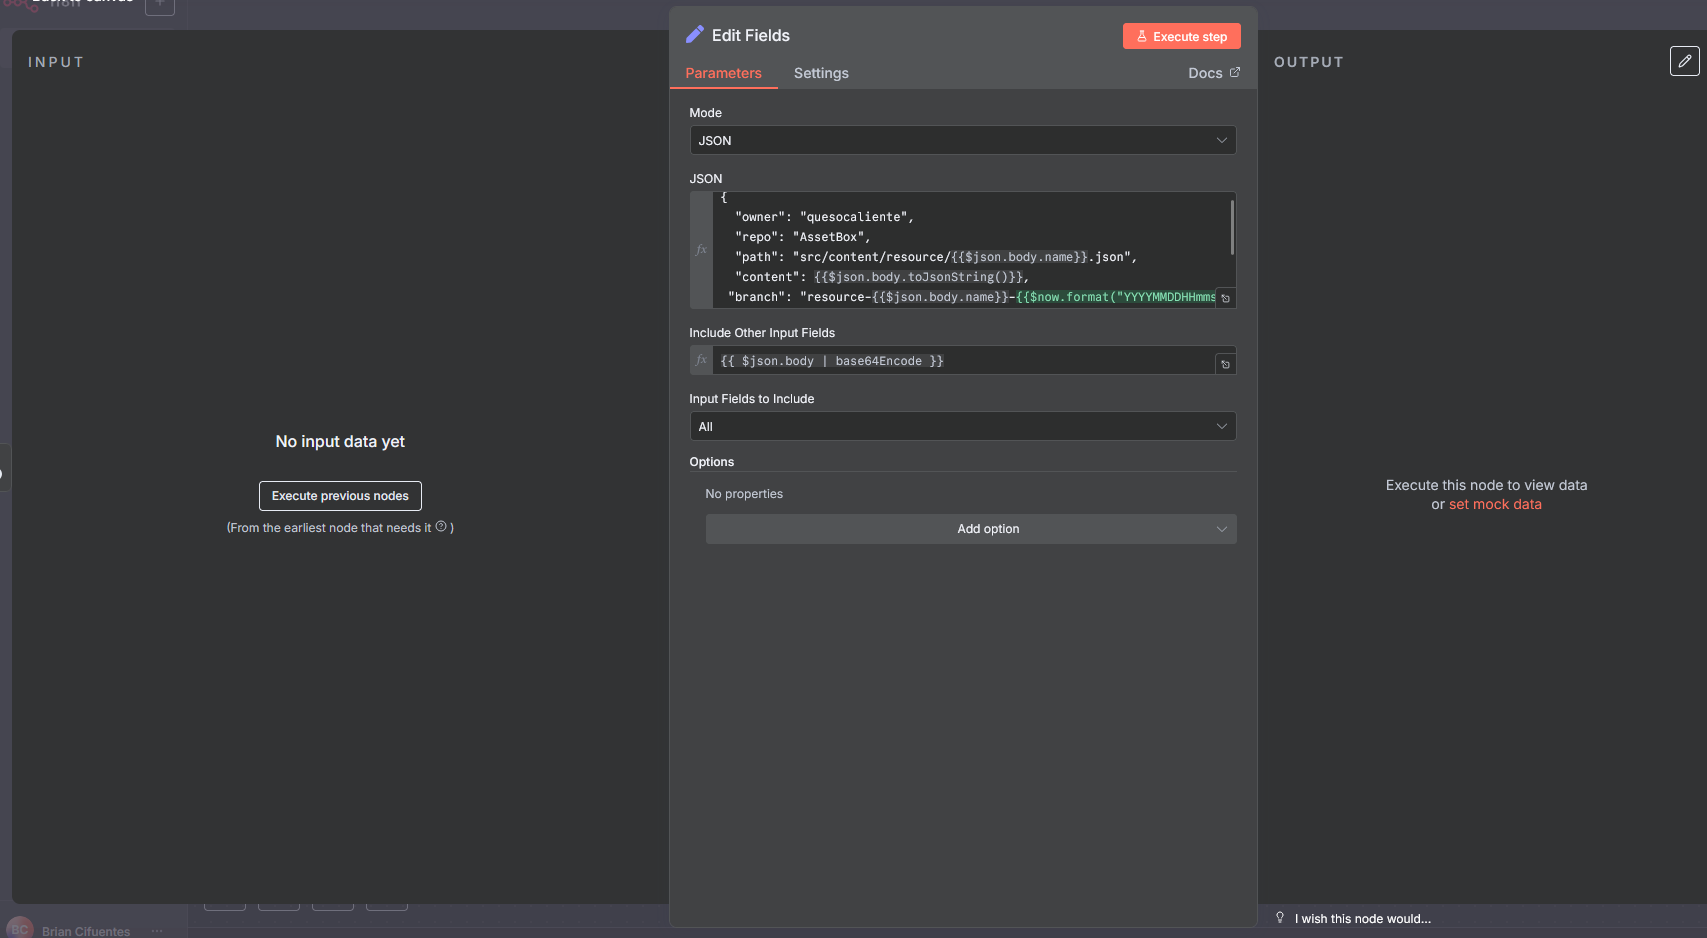This screenshot has width=1707, height=938.
Task: Click the Brian Cifuentes user avatar
Action: click(x=20, y=928)
